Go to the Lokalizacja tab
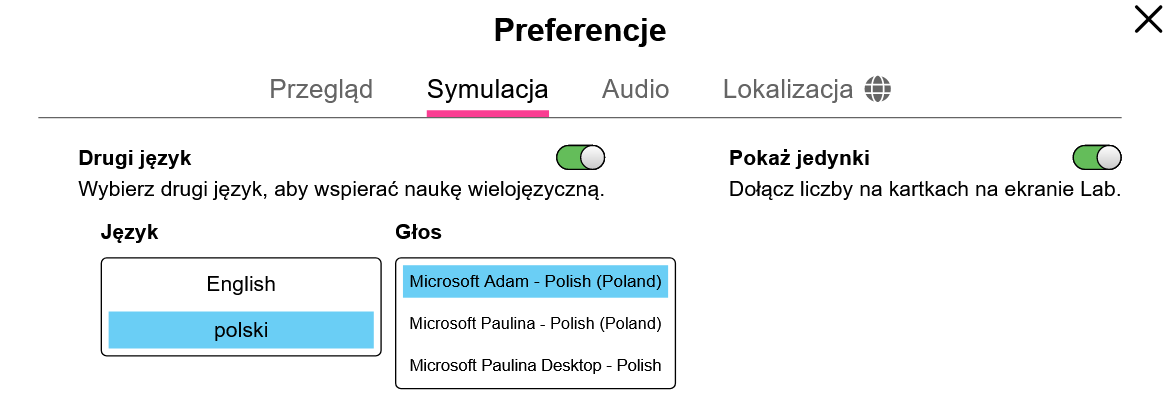 point(807,90)
